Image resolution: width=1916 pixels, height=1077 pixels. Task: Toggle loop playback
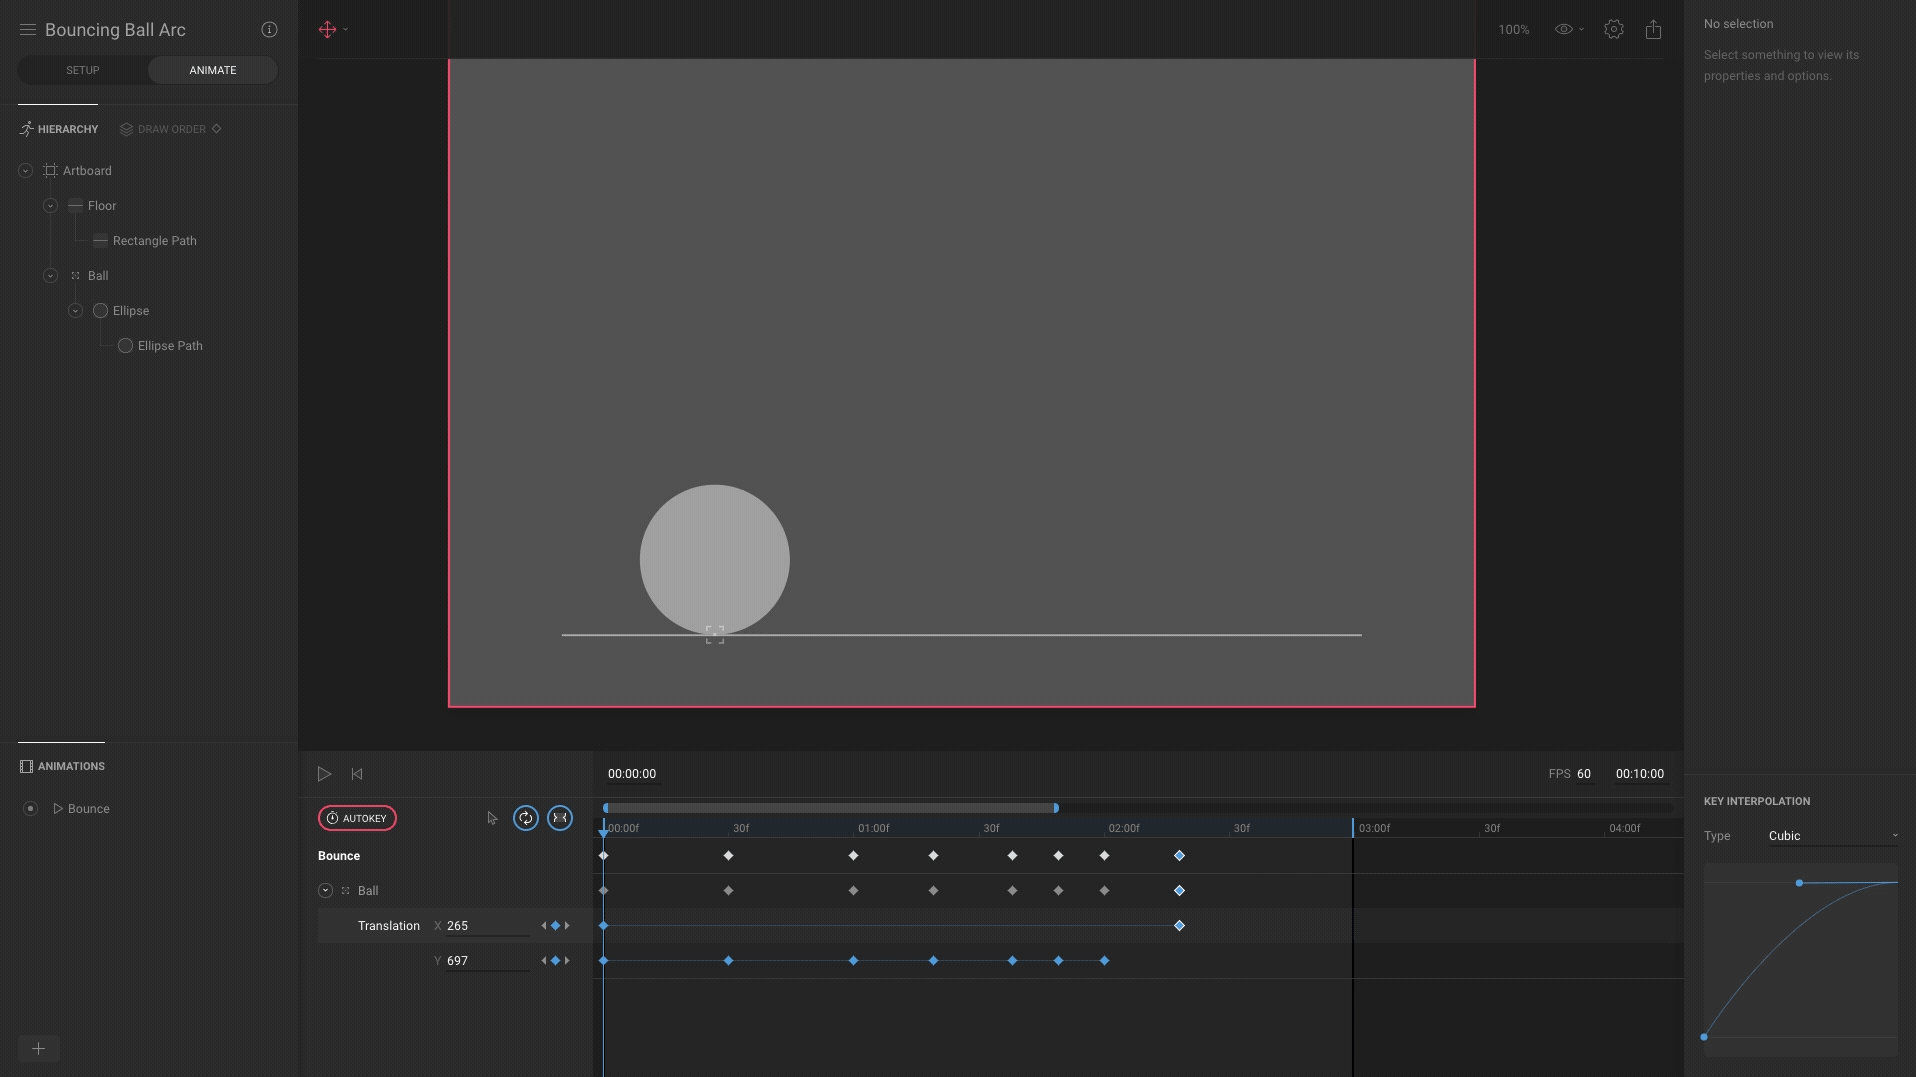click(526, 818)
